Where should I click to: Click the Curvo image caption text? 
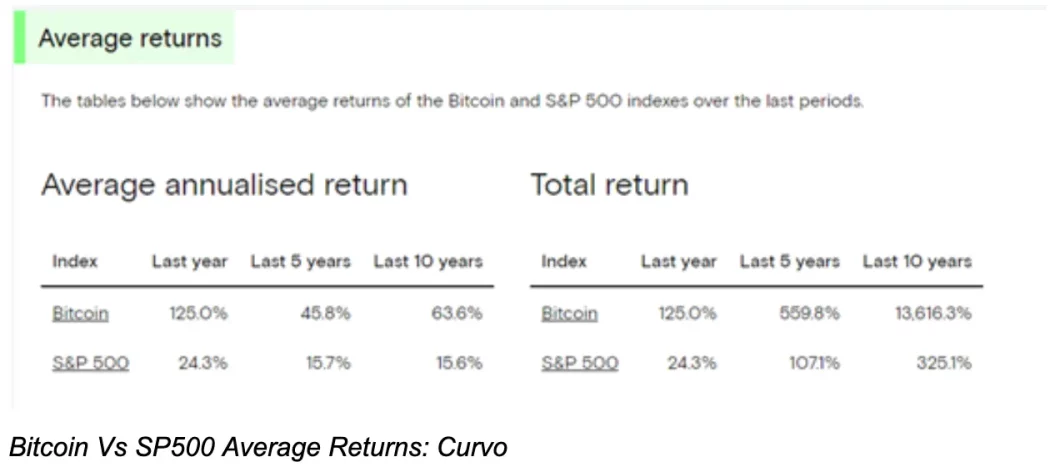[258, 449]
